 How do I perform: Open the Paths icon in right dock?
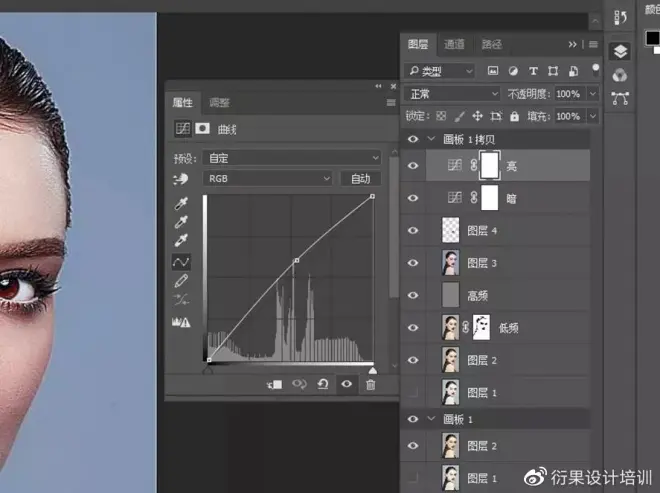[620, 99]
